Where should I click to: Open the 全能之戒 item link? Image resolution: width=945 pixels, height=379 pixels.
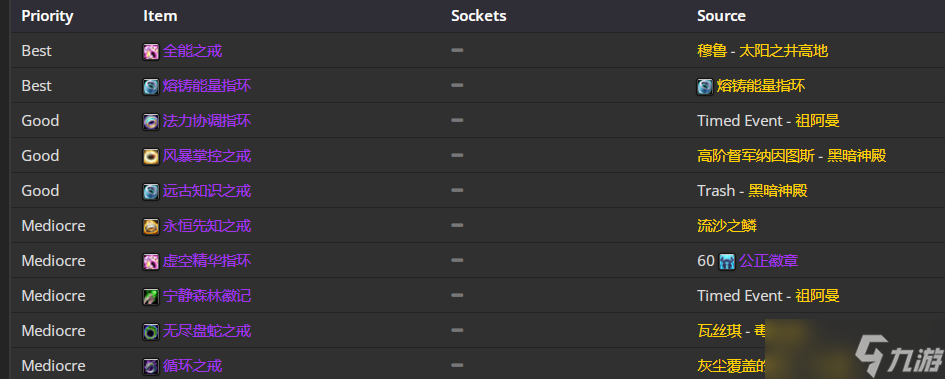click(192, 51)
